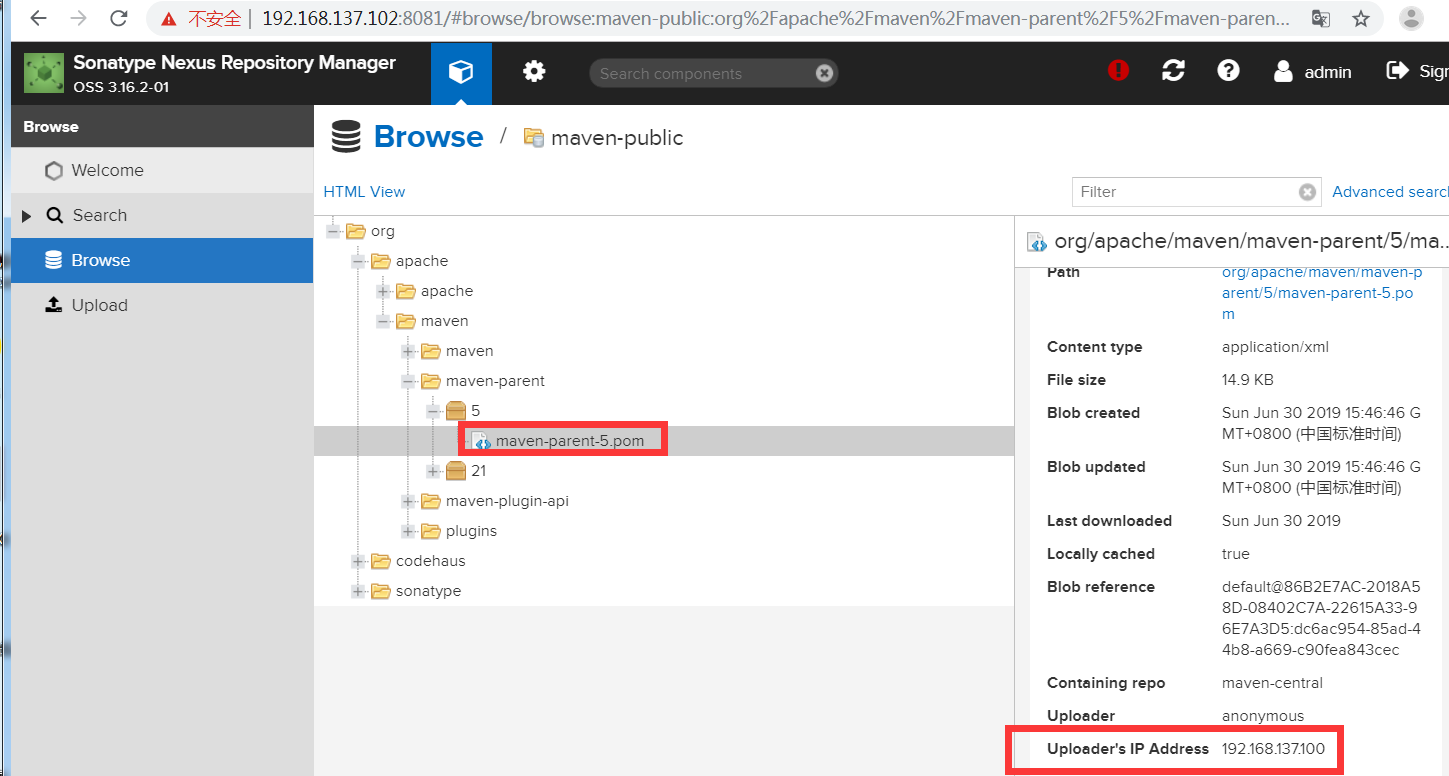
Task: Select the sonatype tree node
Action: point(429,591)
